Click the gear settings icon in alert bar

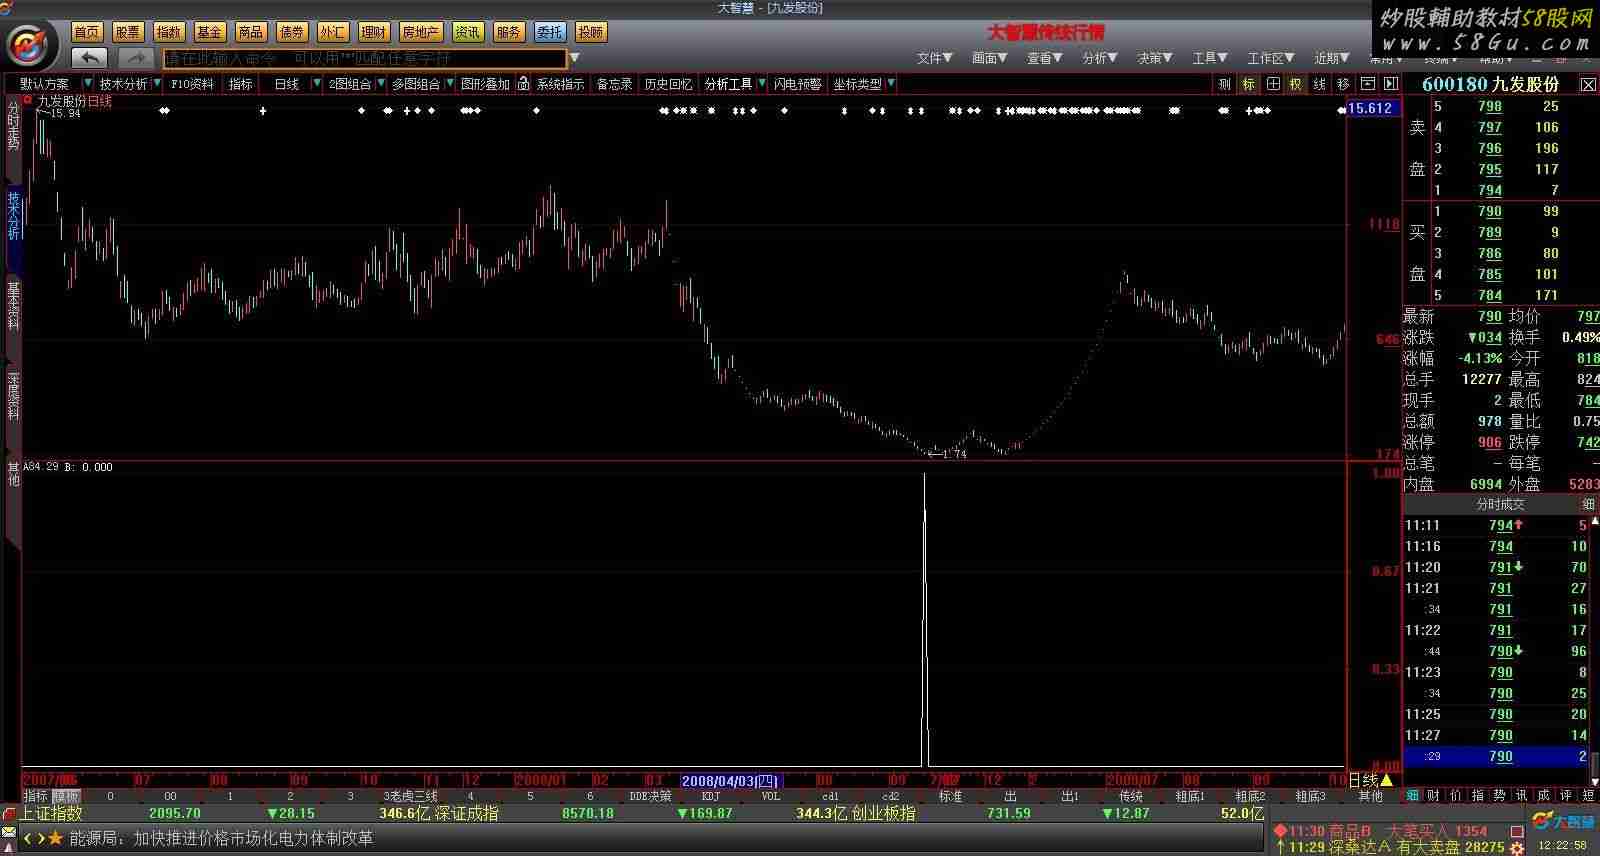click(1517, 848)
